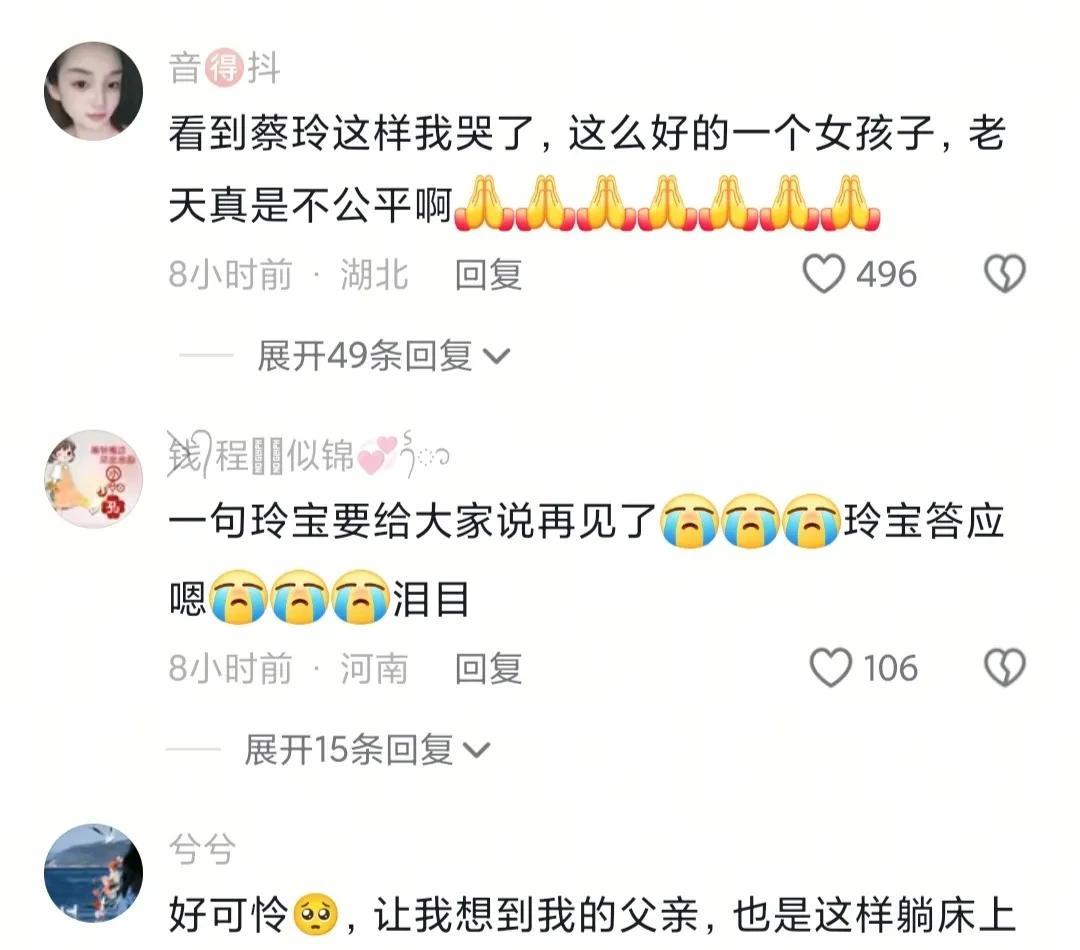Open 音得抖 profile avatar
1080x950 pixels.
pyautogui.click(x=94, y=92)
